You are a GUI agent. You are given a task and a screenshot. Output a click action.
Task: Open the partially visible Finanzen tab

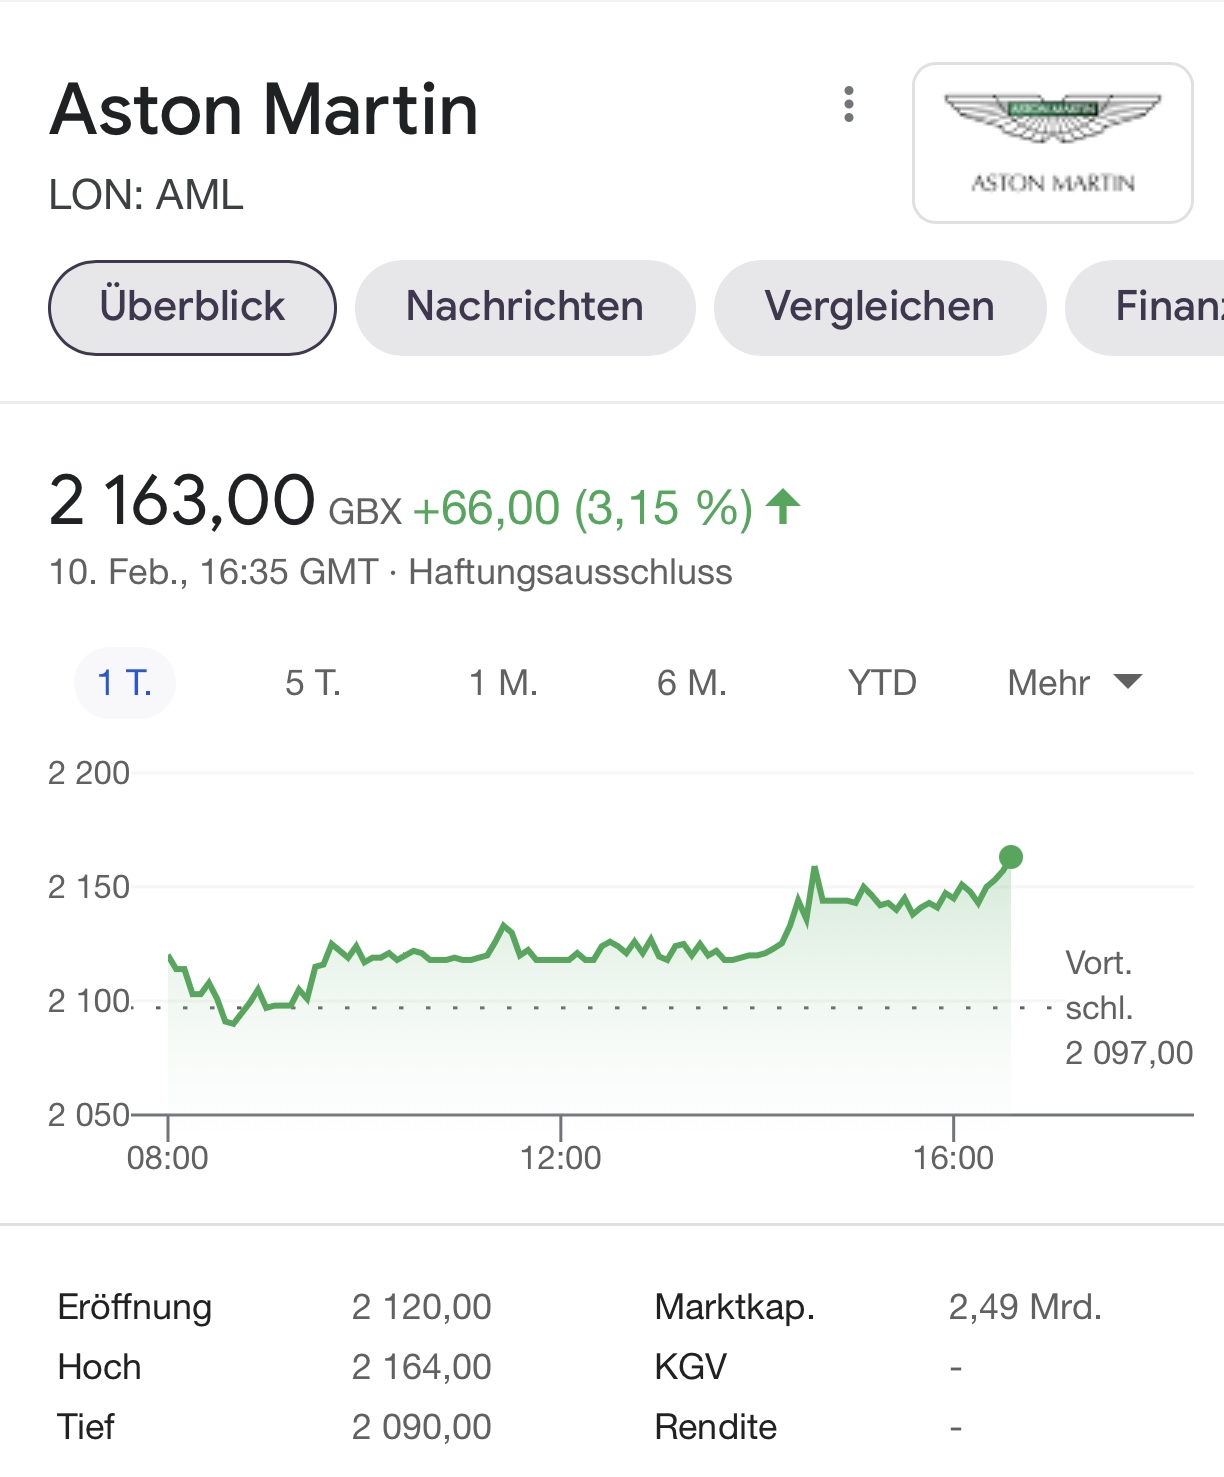coord(1146,307)
